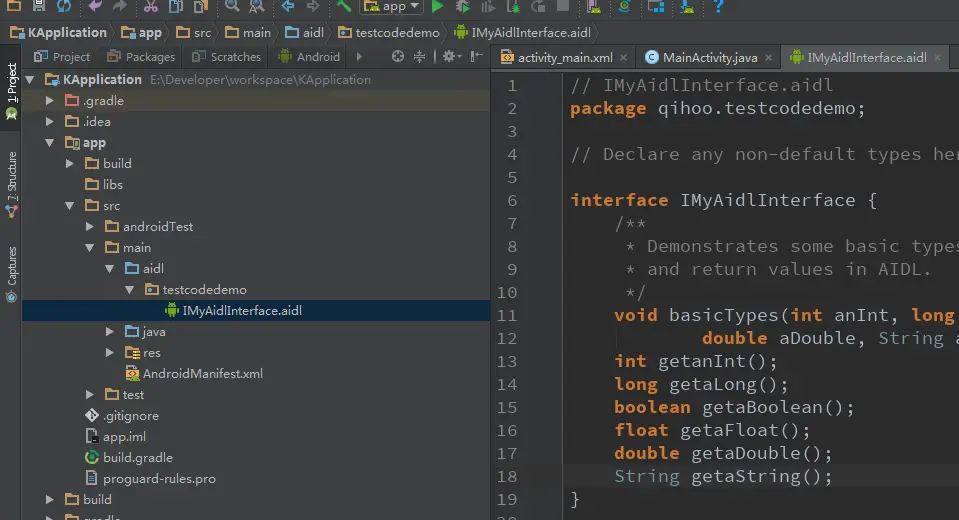Click 'aidl' in the breadcrumb bar
This screenshot has width=959, height=520.
[x=304, y=32]
